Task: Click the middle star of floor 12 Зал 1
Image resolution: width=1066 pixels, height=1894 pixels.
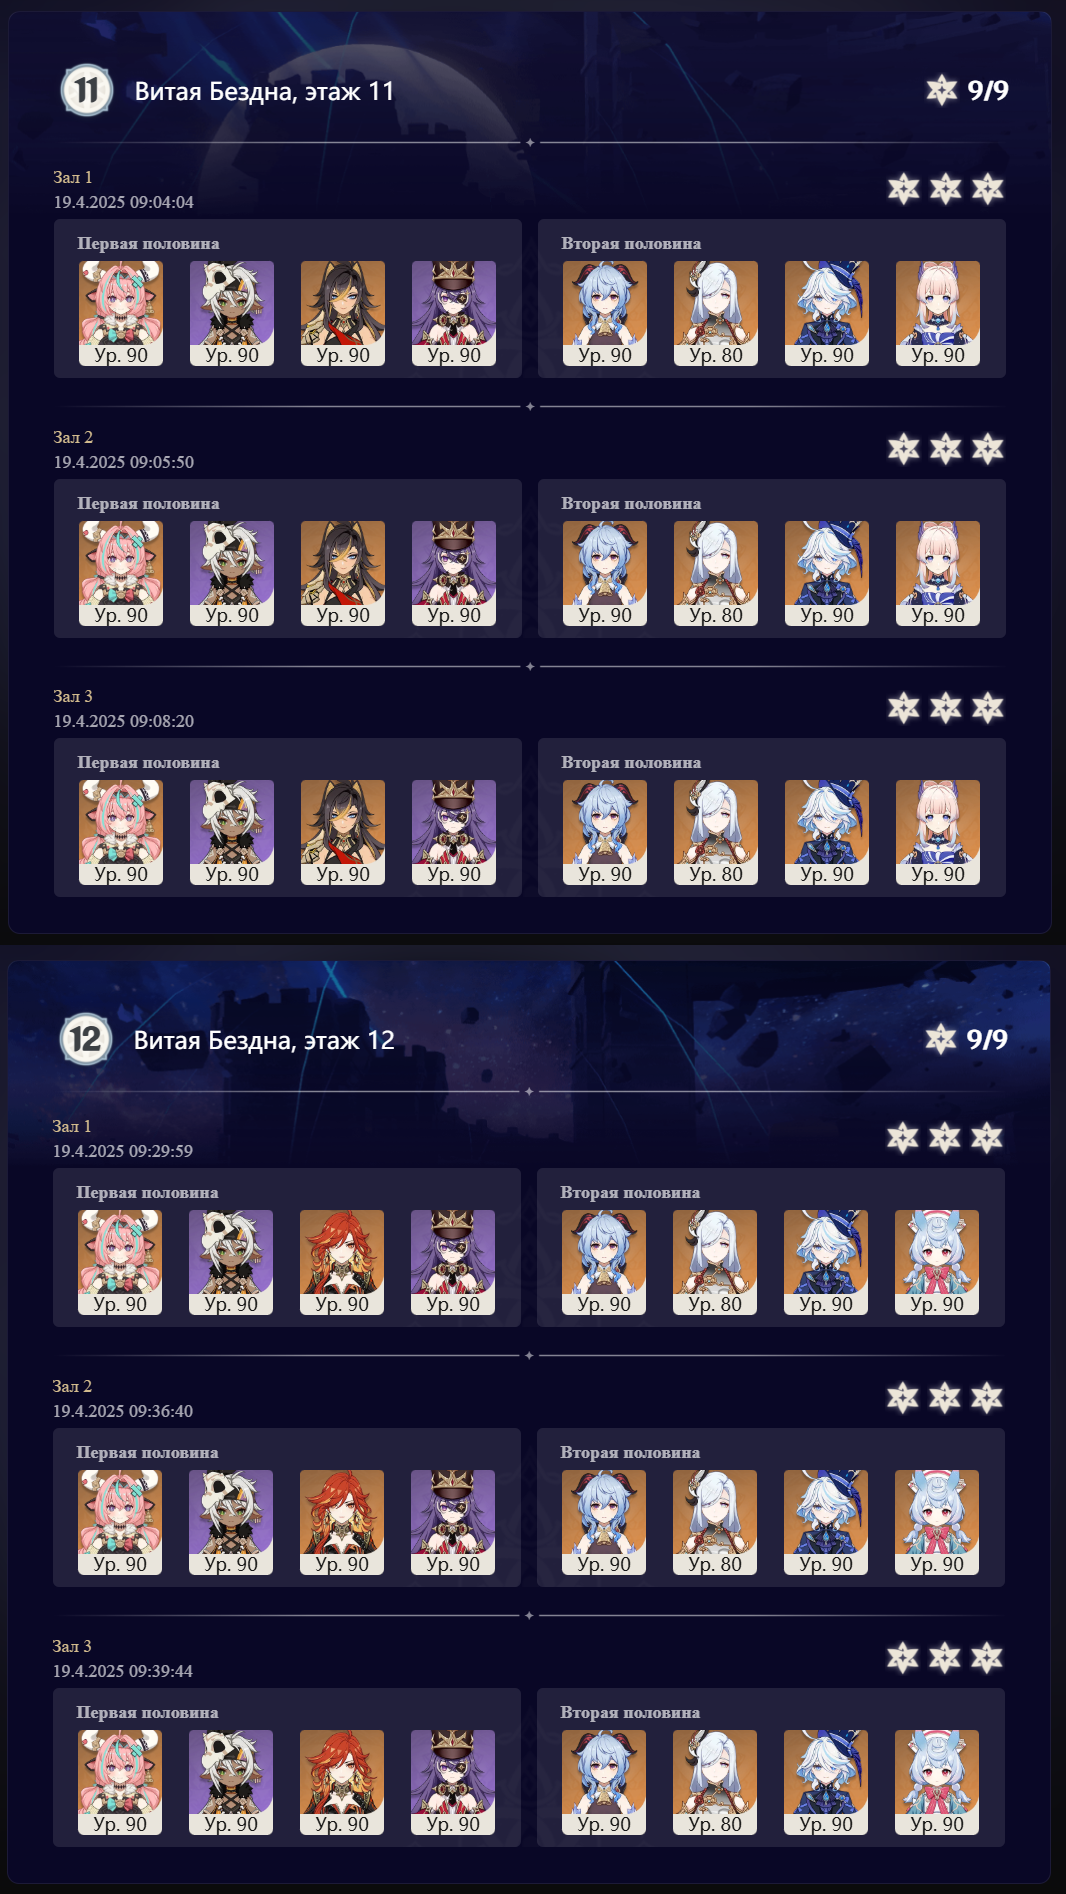Action: [945, 1137]
